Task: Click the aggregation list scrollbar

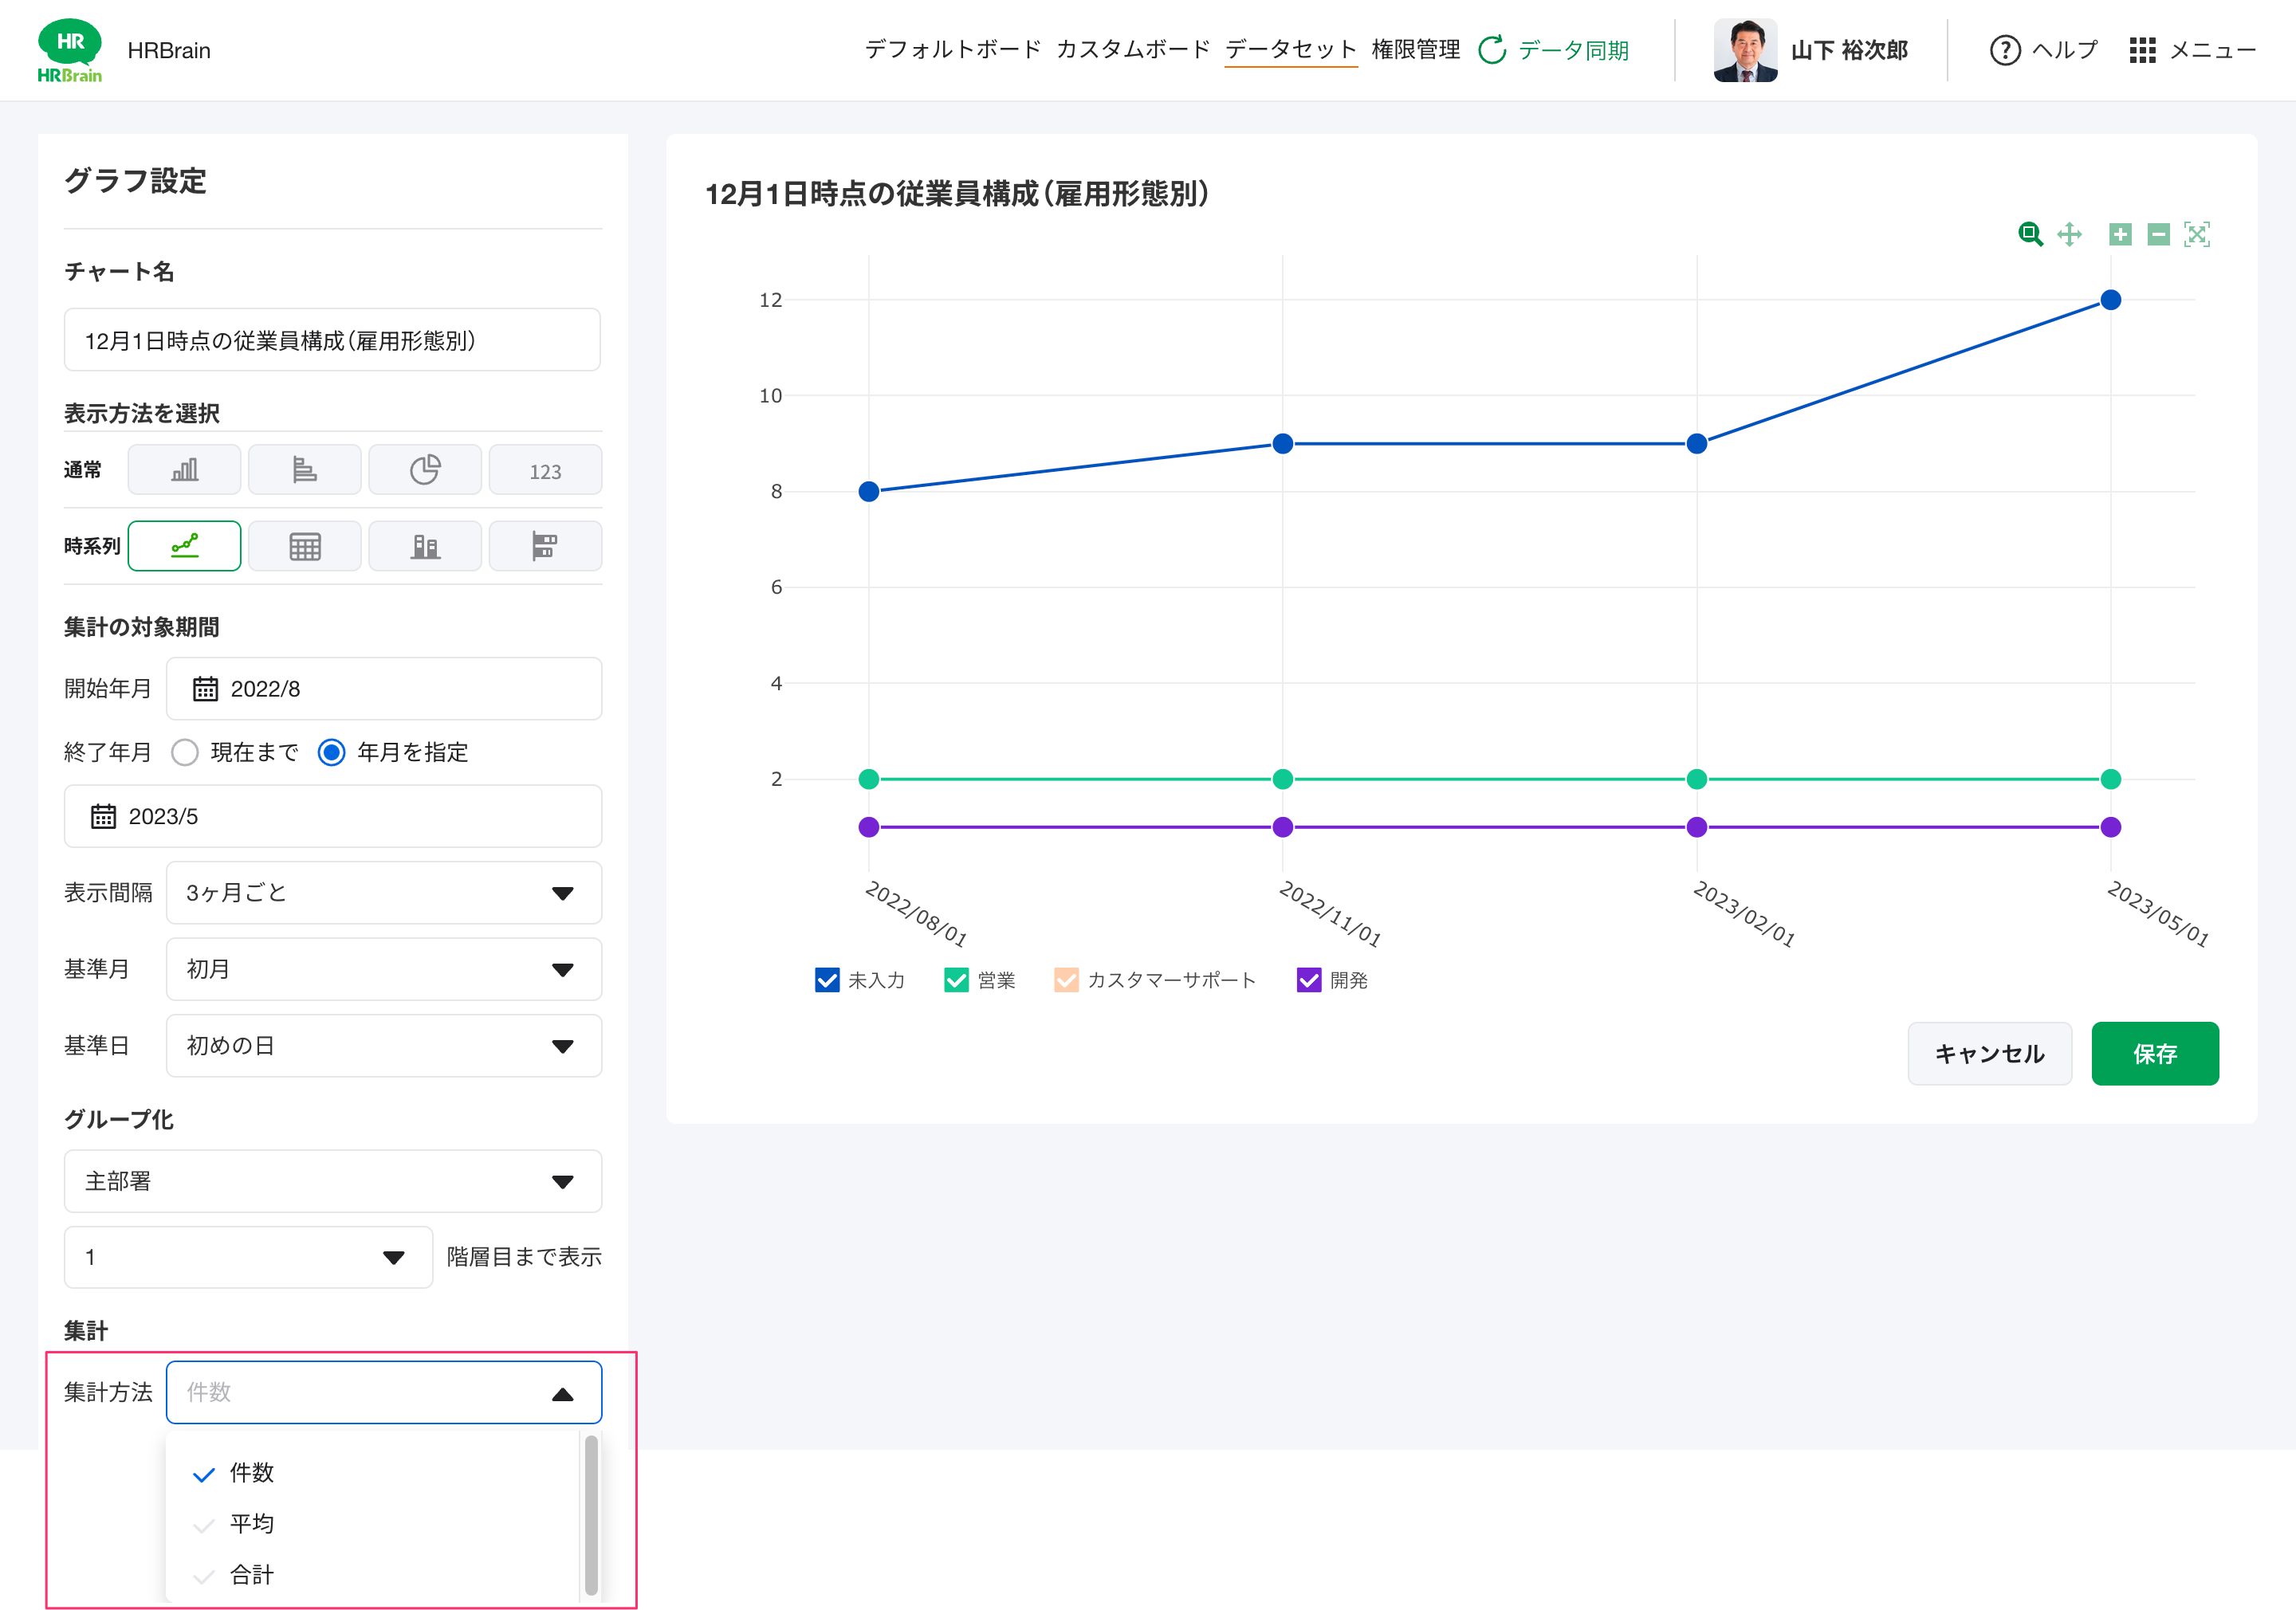Action: [591, 1514]
